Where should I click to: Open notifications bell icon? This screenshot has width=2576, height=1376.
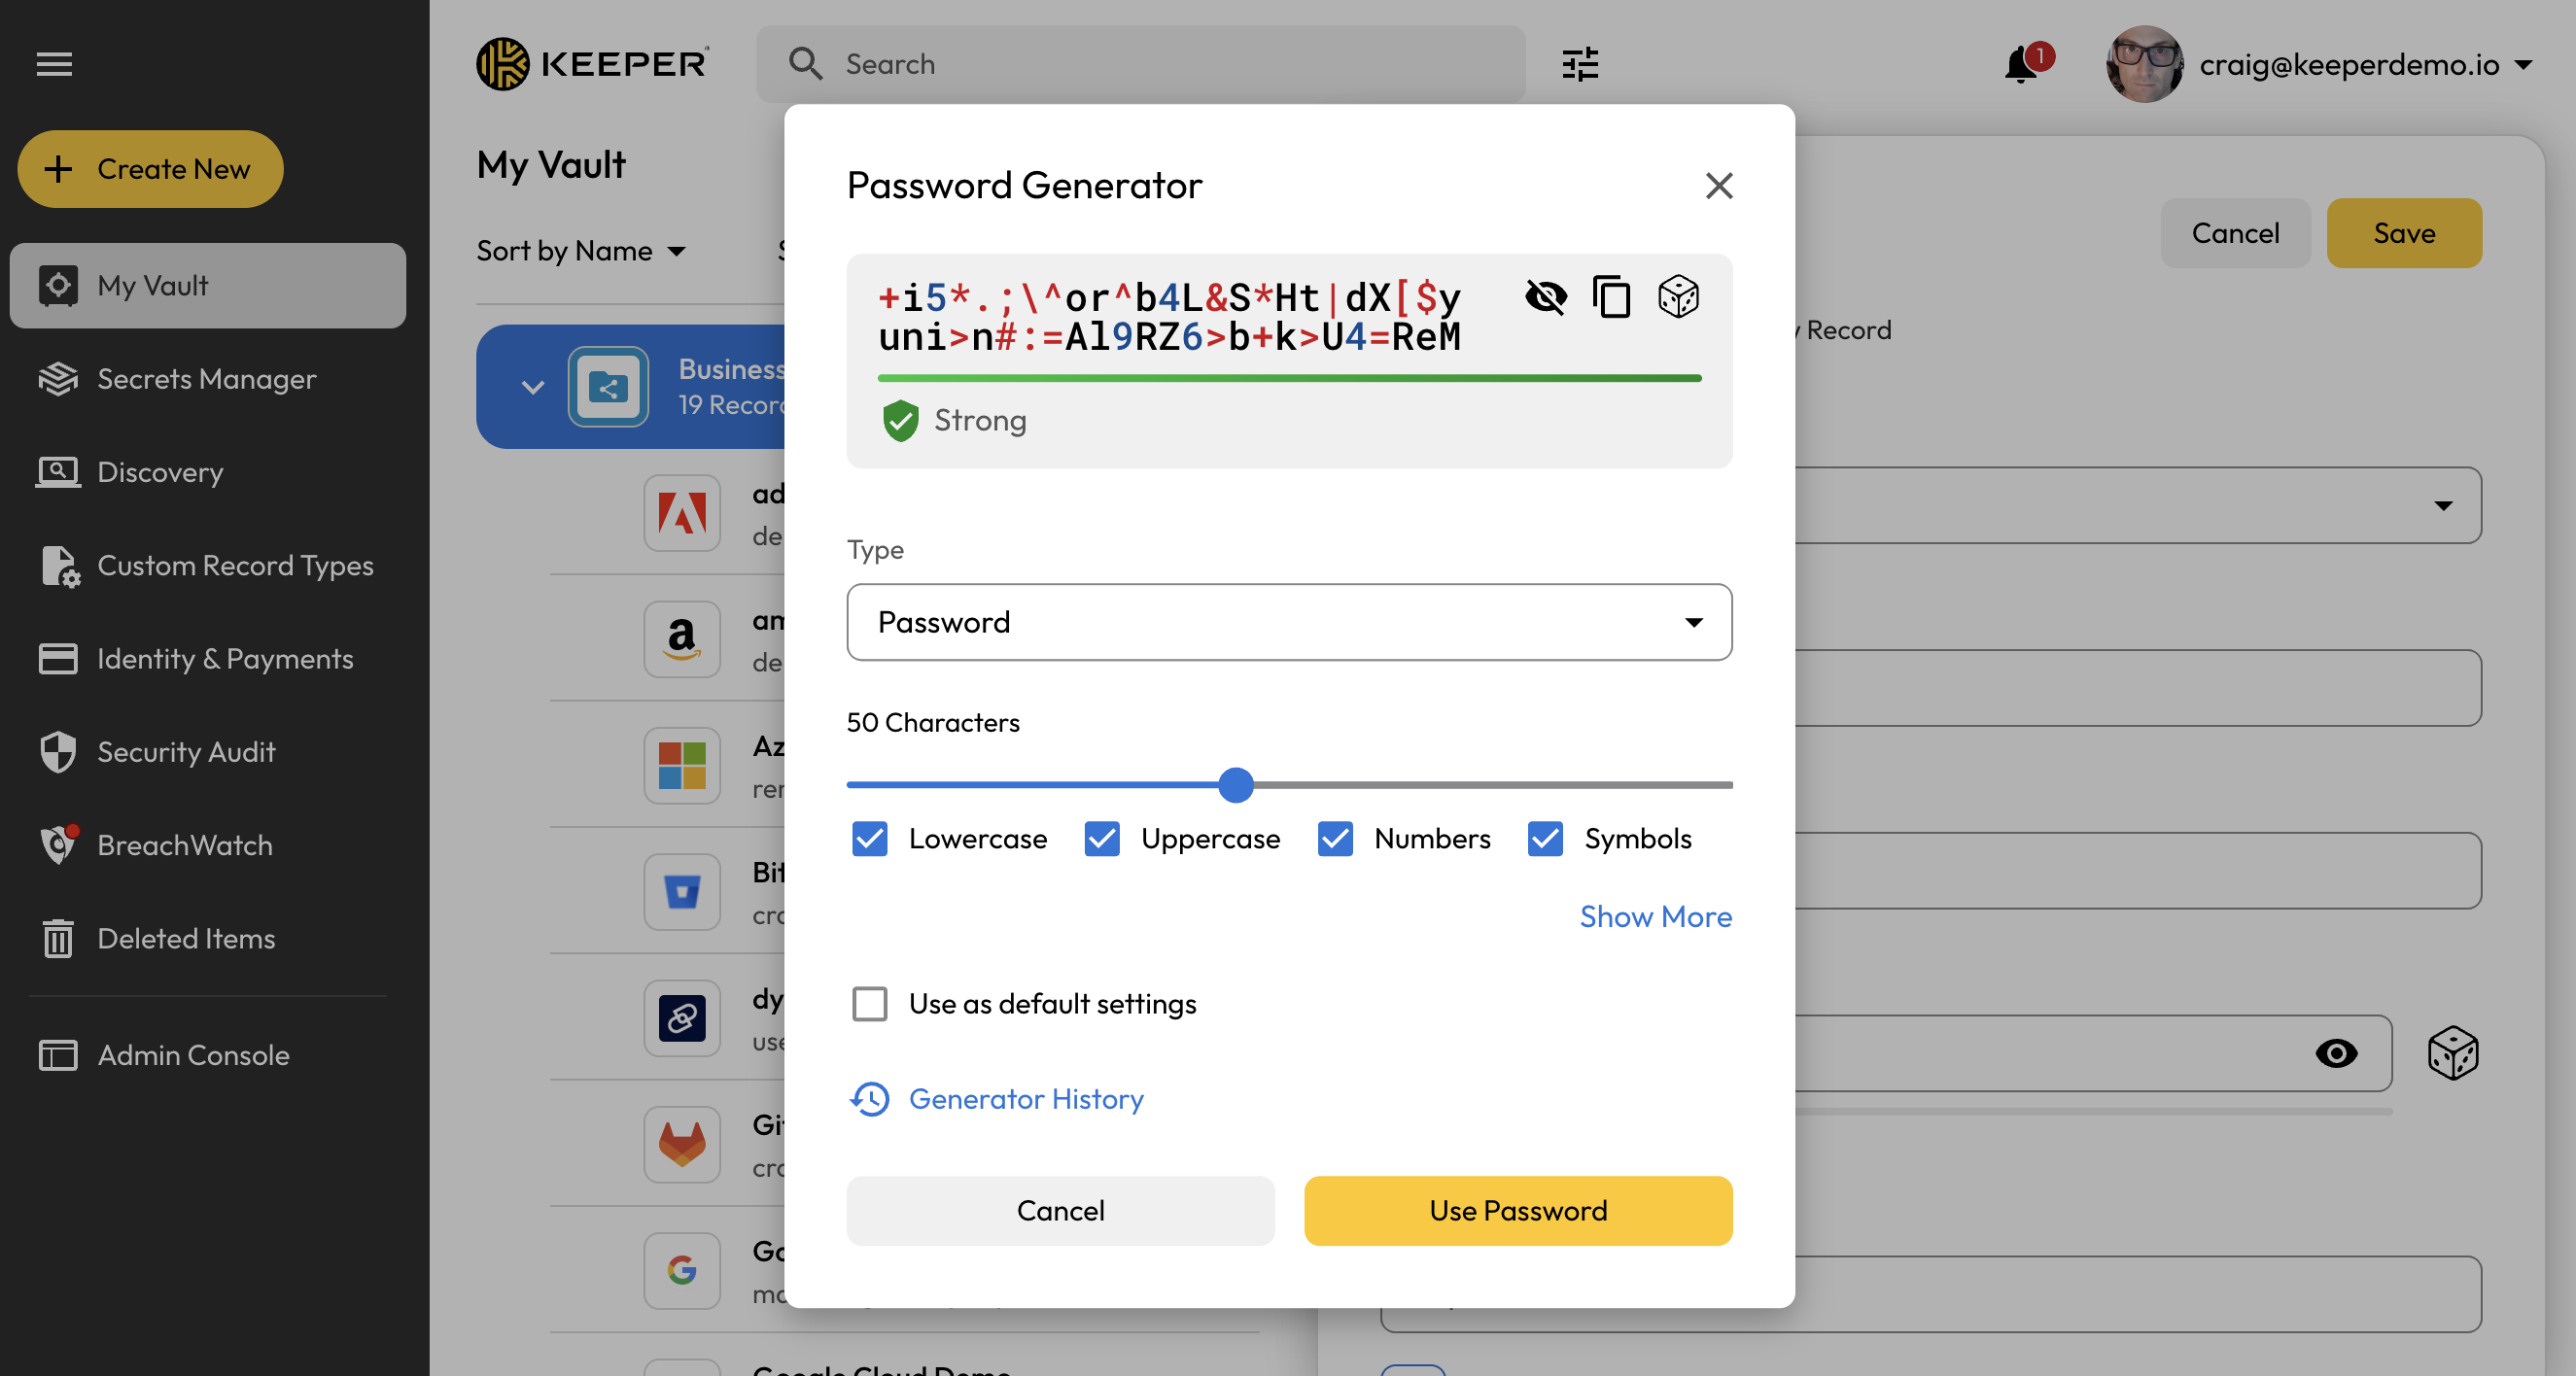coord(2022,64)
